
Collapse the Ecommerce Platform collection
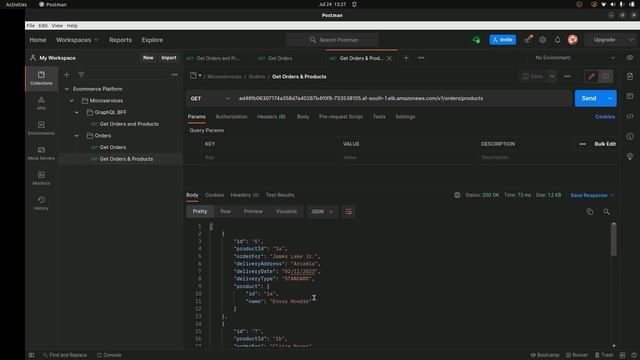pos(67,89)
